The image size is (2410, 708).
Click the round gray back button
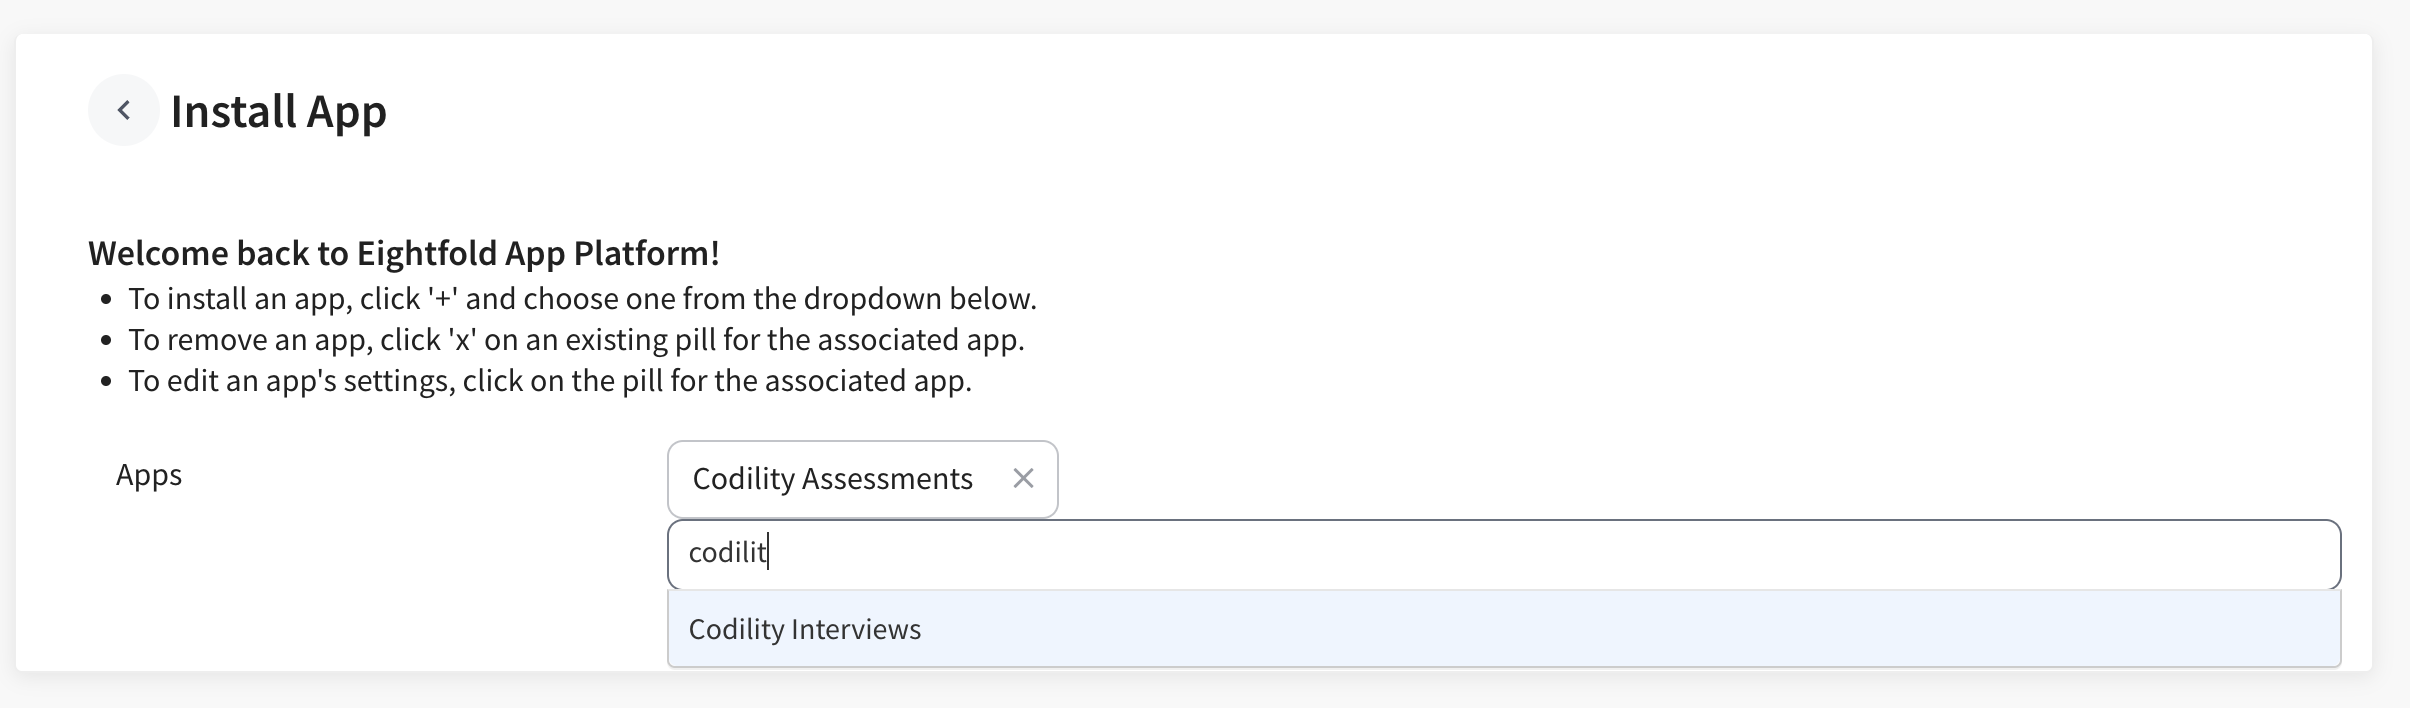[x=124, y=110]
